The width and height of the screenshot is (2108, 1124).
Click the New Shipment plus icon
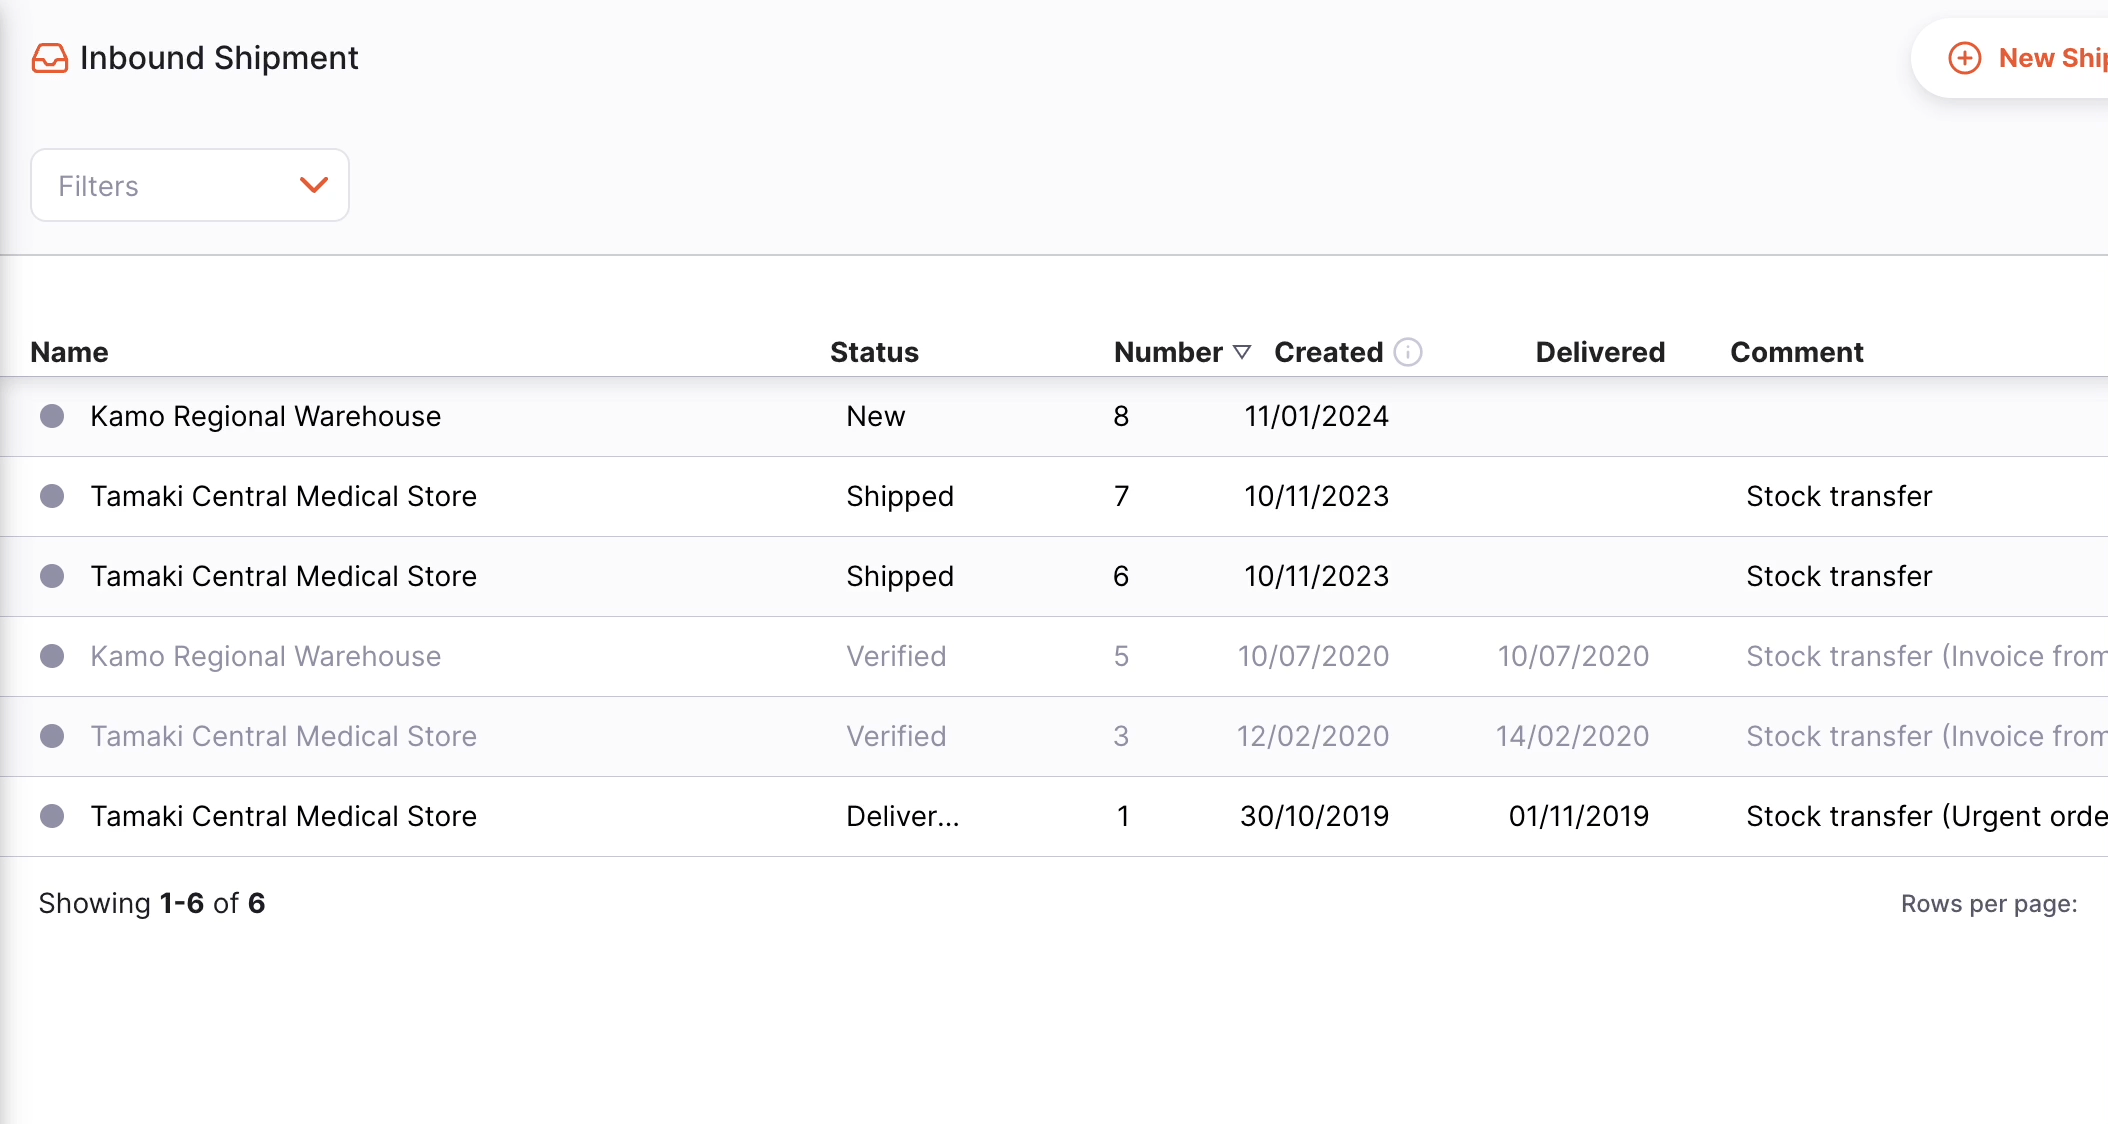click(x=1965, y=58)
